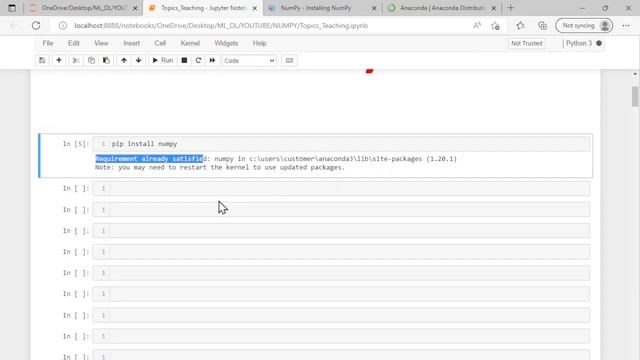The image size is (640, 360).
Task: Open browser settings and more menu
Action: tap(626, 26)
